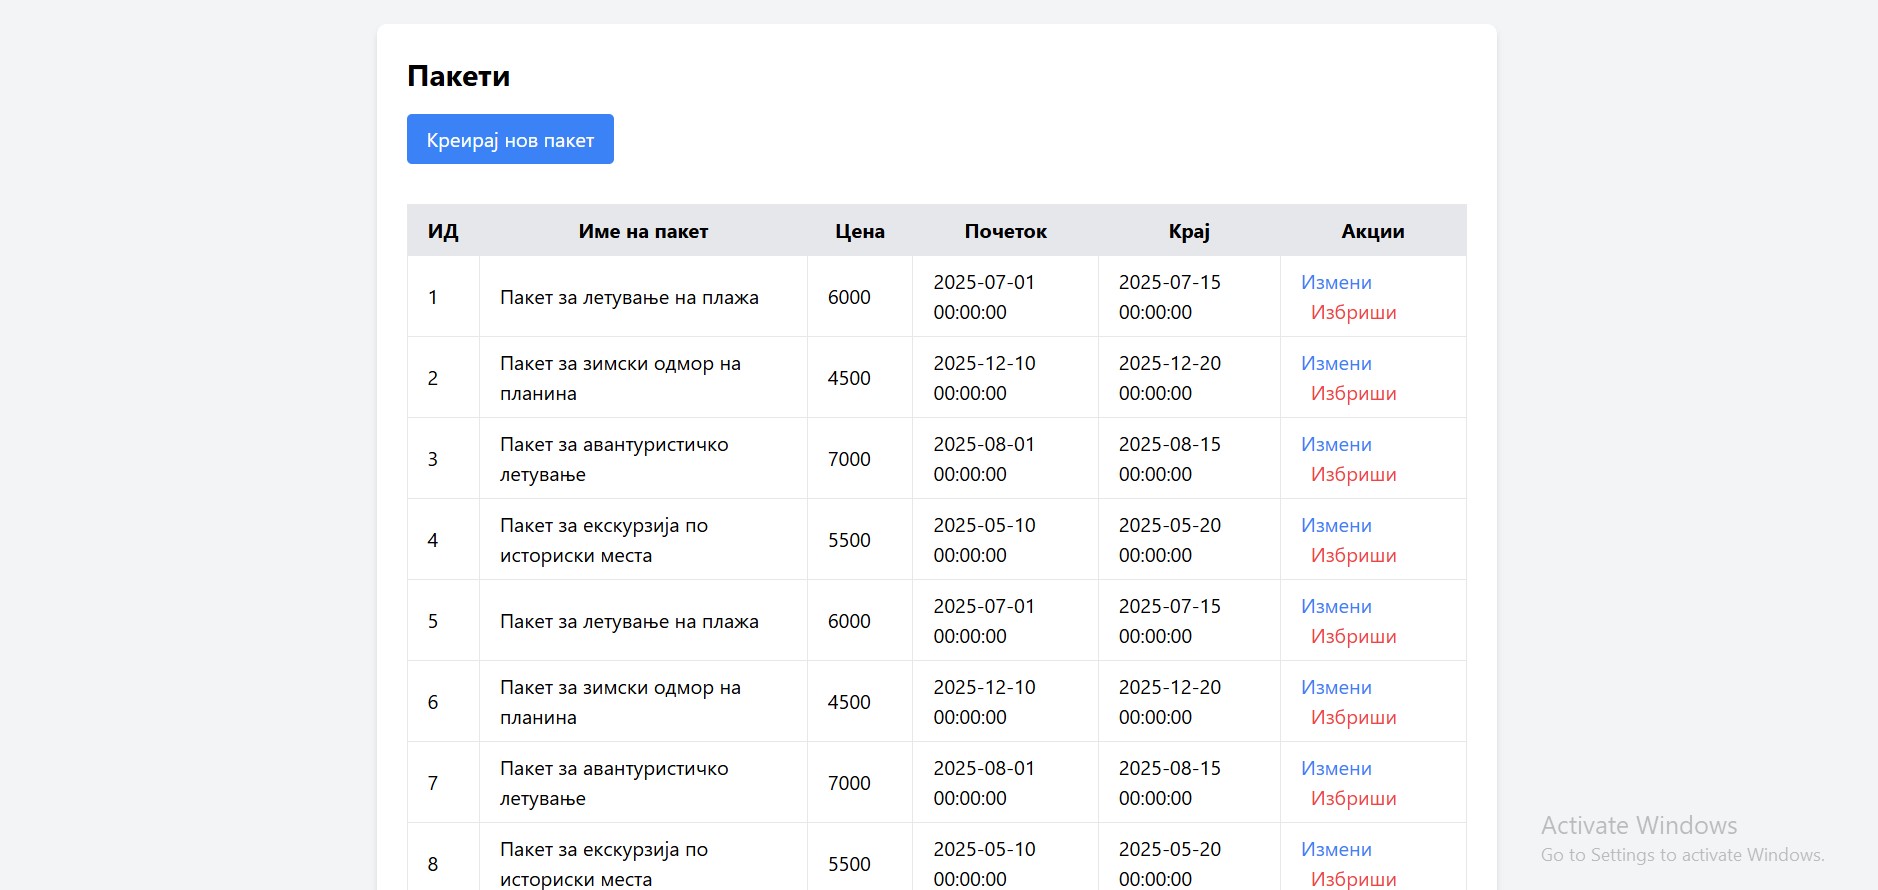Click 'Измени' in row with ID 8

(1336, 850)
